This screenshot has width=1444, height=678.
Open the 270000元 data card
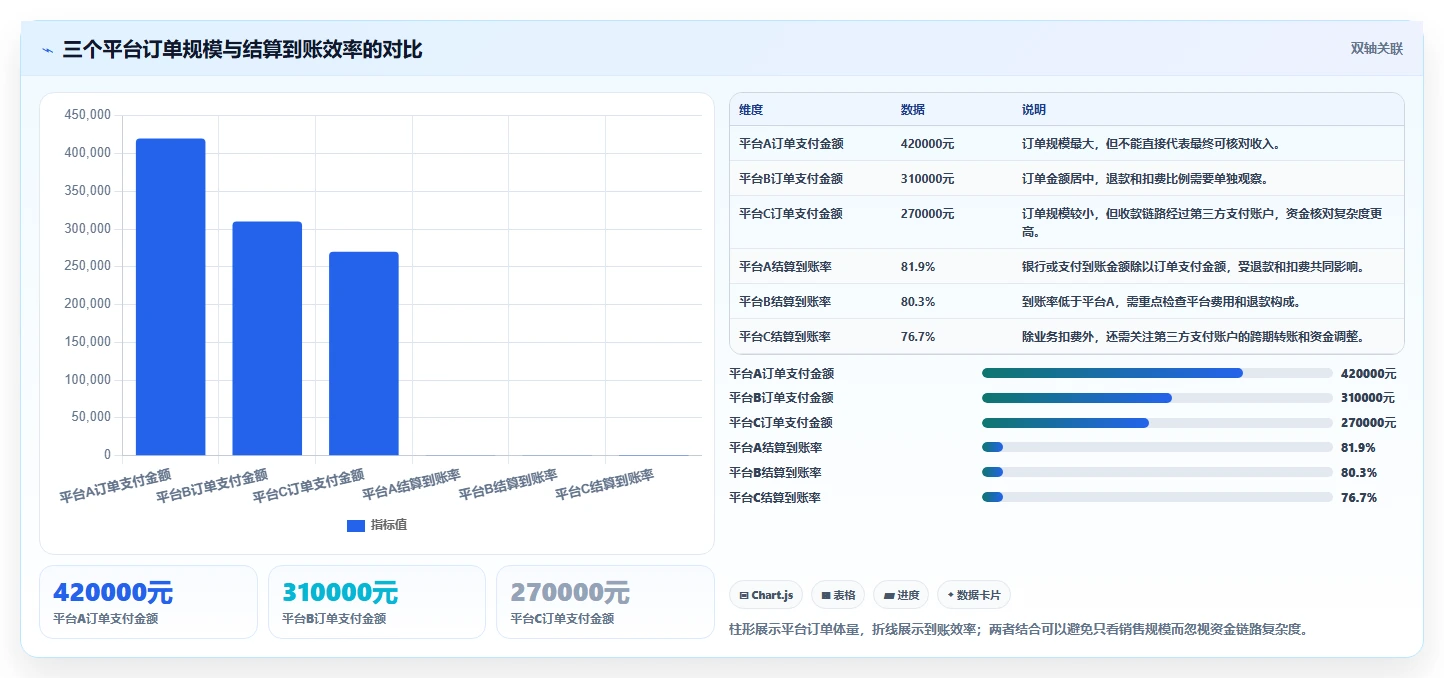(606, 602)
